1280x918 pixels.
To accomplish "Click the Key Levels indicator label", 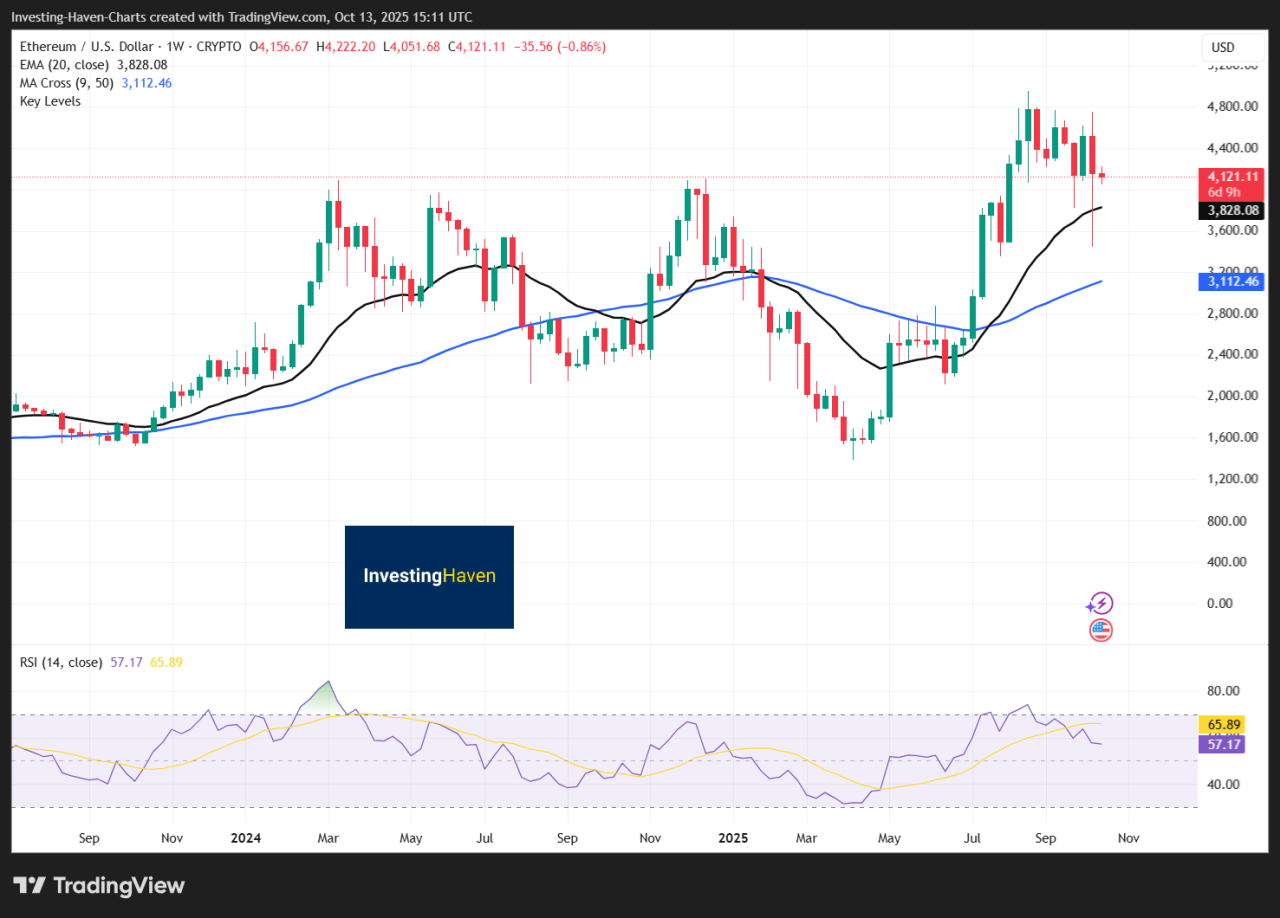I will [50, 101].
